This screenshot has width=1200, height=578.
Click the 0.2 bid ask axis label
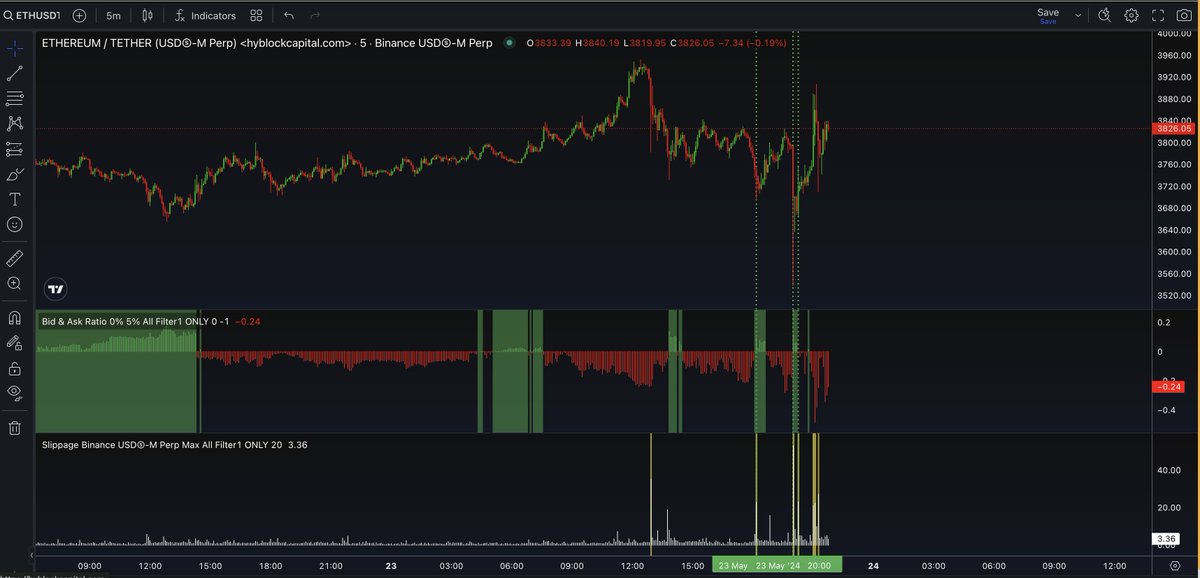tap(1163, 323)
